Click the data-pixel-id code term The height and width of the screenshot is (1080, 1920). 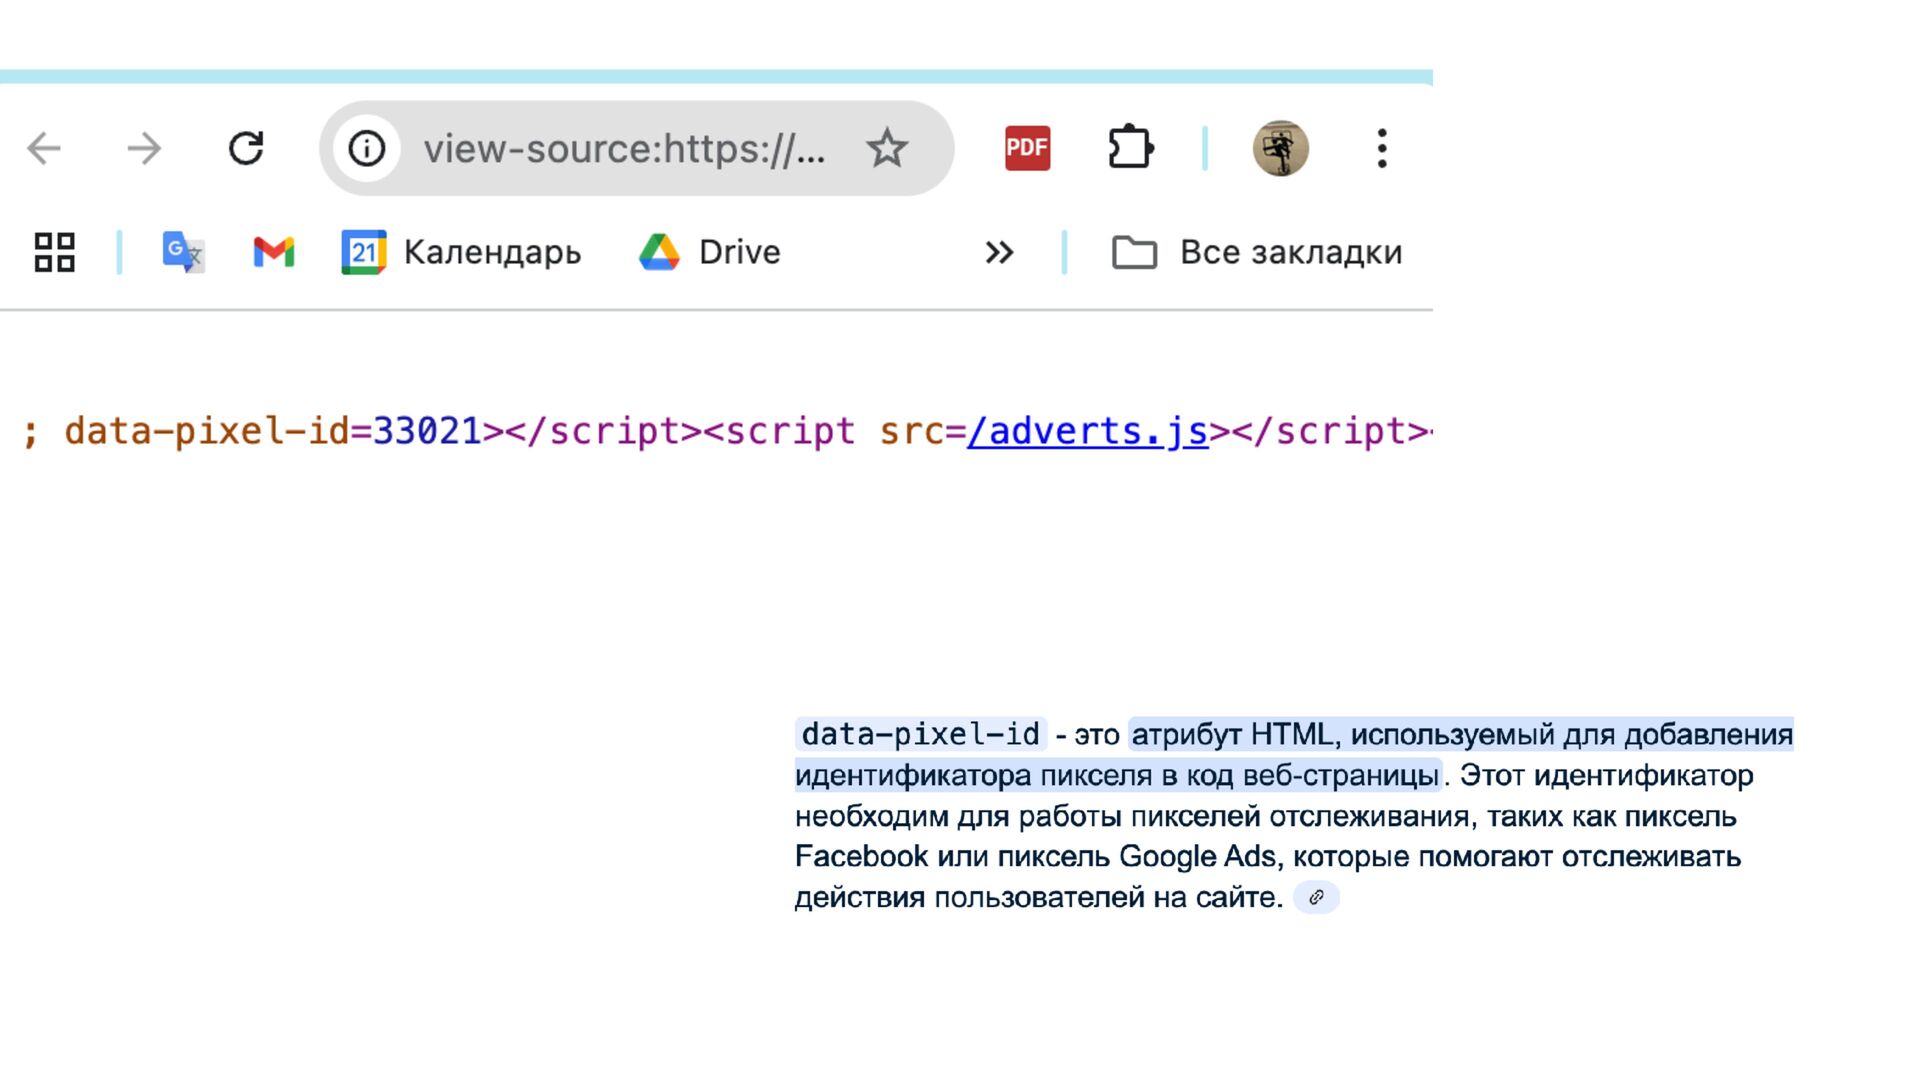pos(920,735)
